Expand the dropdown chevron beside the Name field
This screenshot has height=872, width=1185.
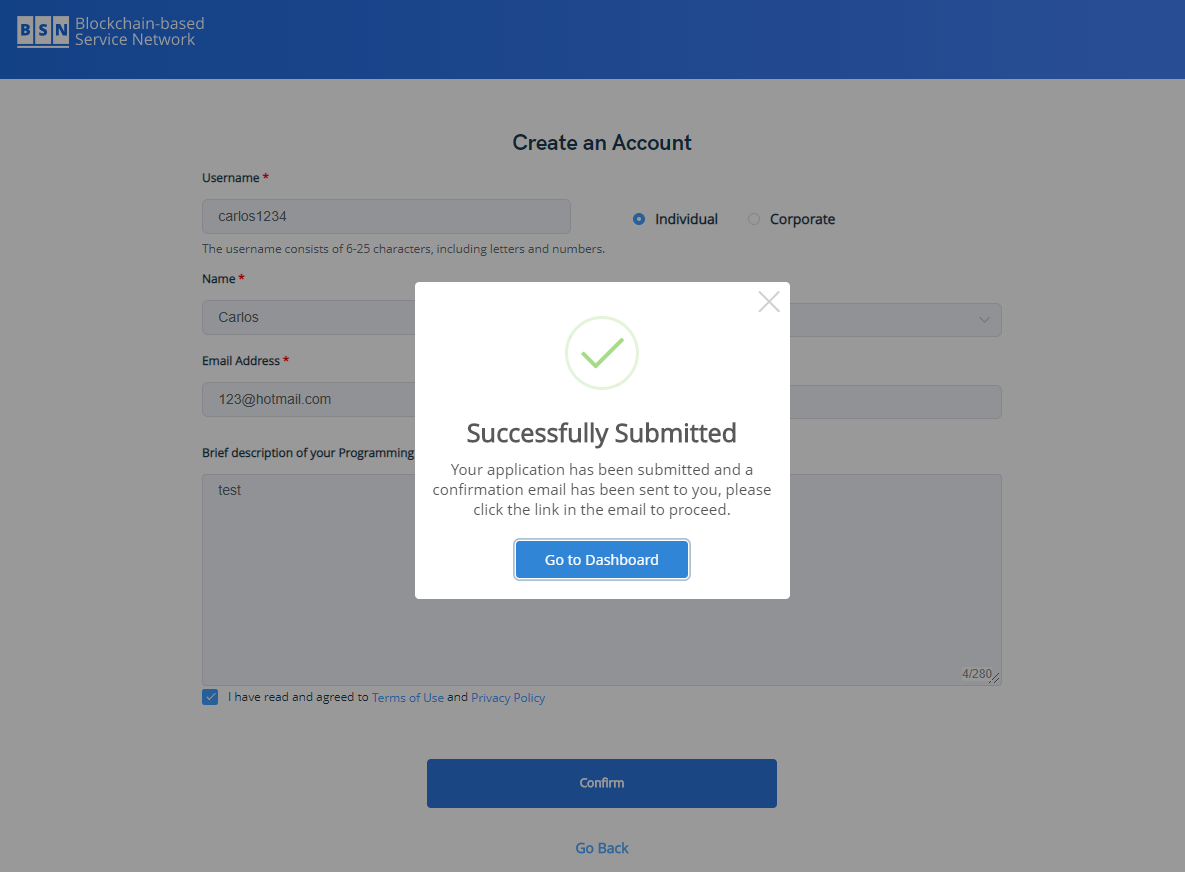click(x=984, y=320)
